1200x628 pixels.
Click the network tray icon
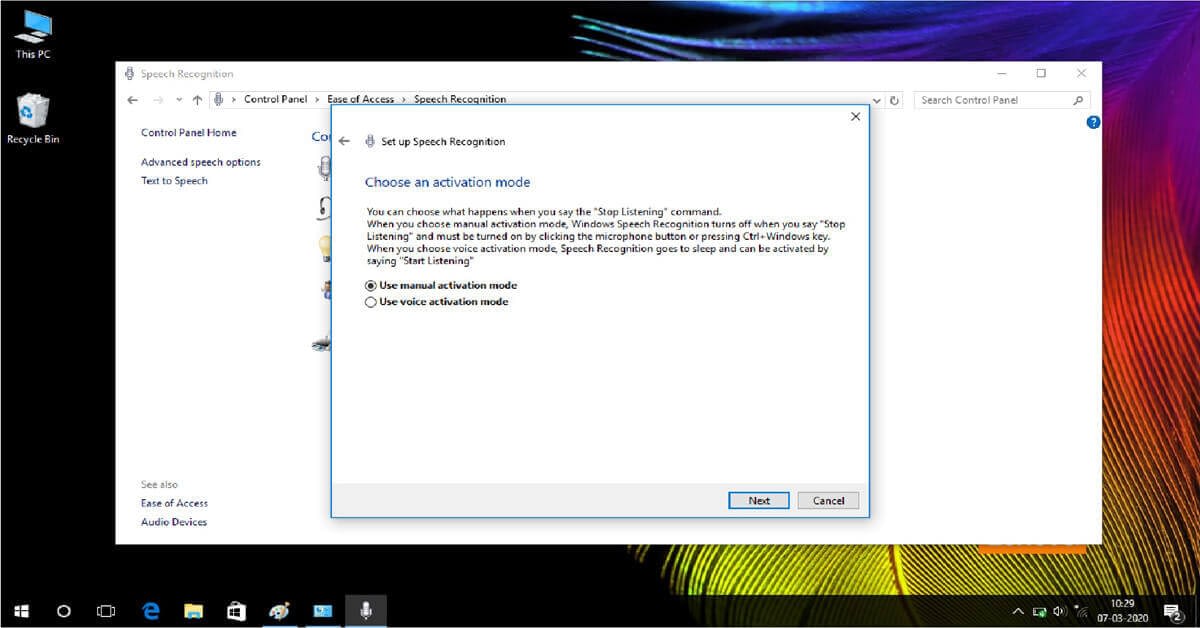[1040, 611]
